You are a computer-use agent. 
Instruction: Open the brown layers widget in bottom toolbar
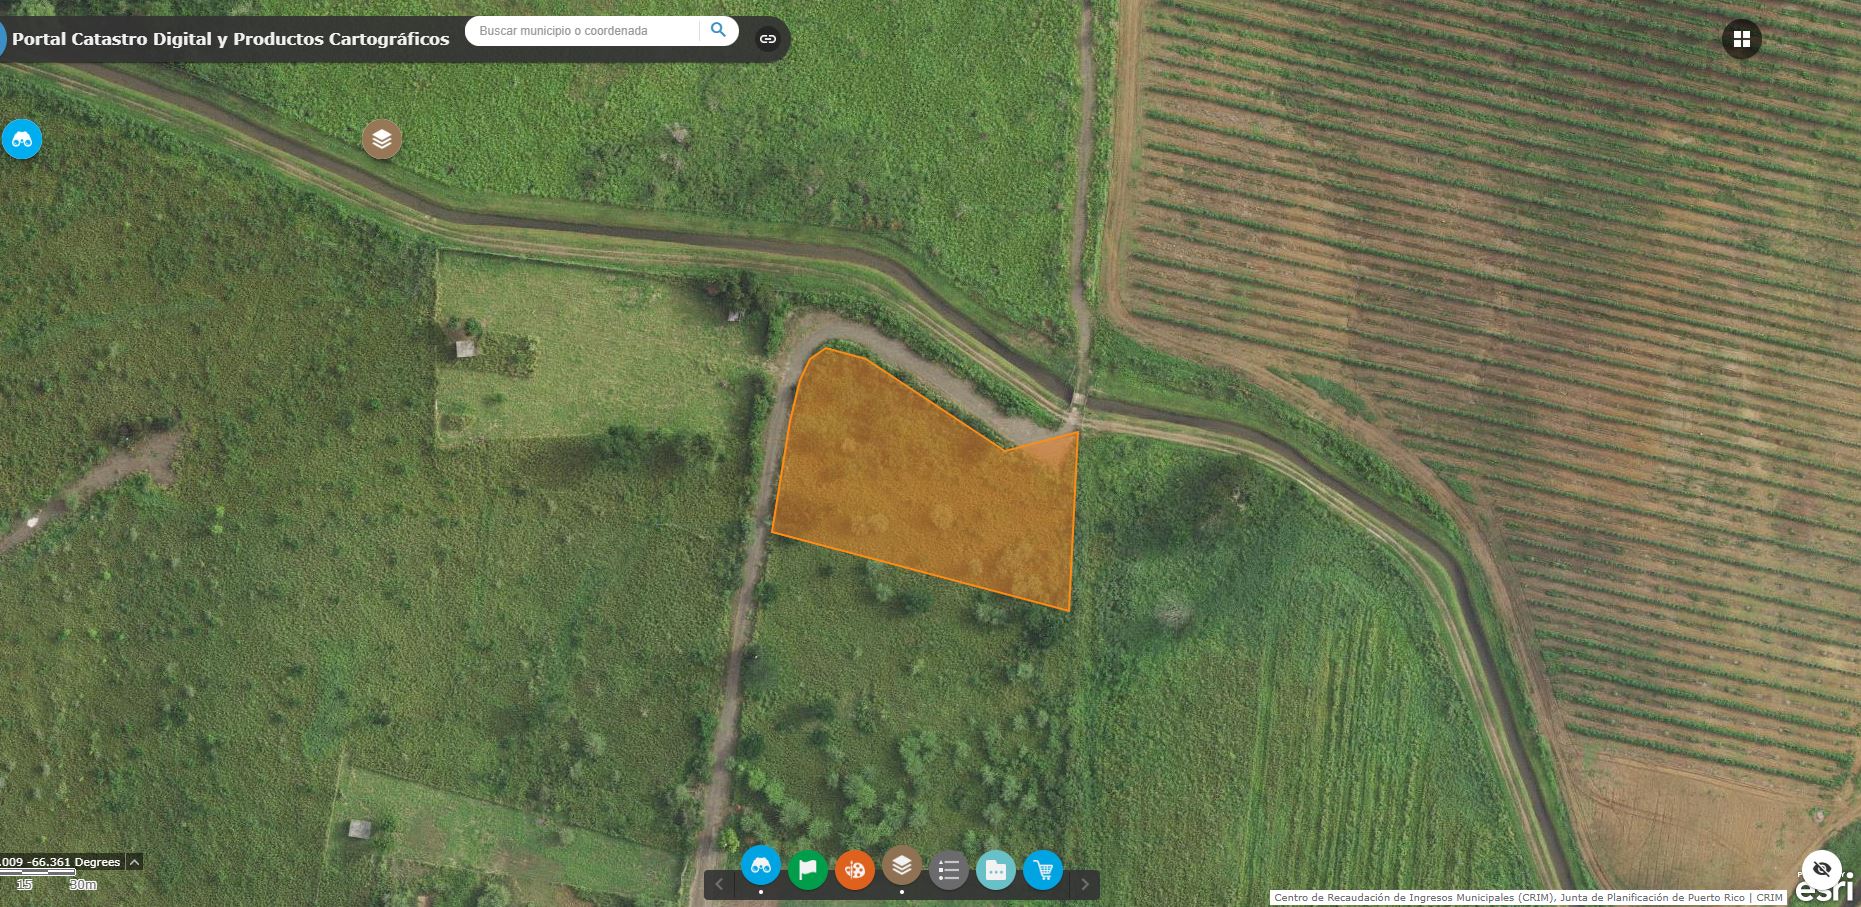(x=901, y=866)
